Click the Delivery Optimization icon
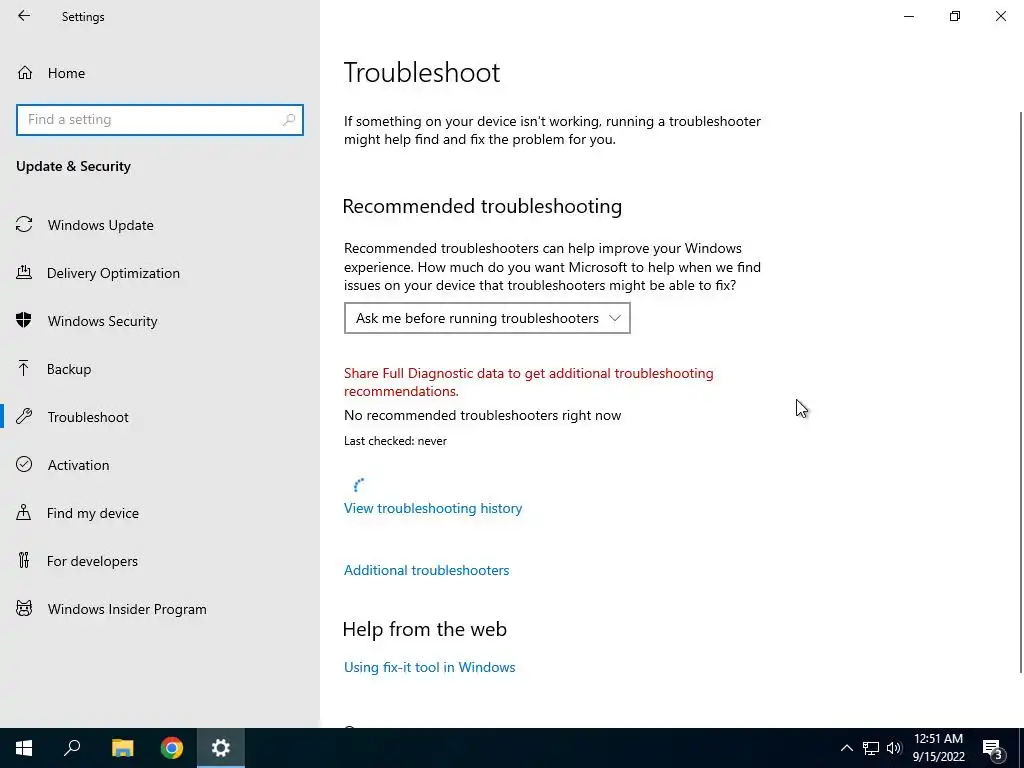The width and height of the screenshot is (1024, 768). point(24,272)
